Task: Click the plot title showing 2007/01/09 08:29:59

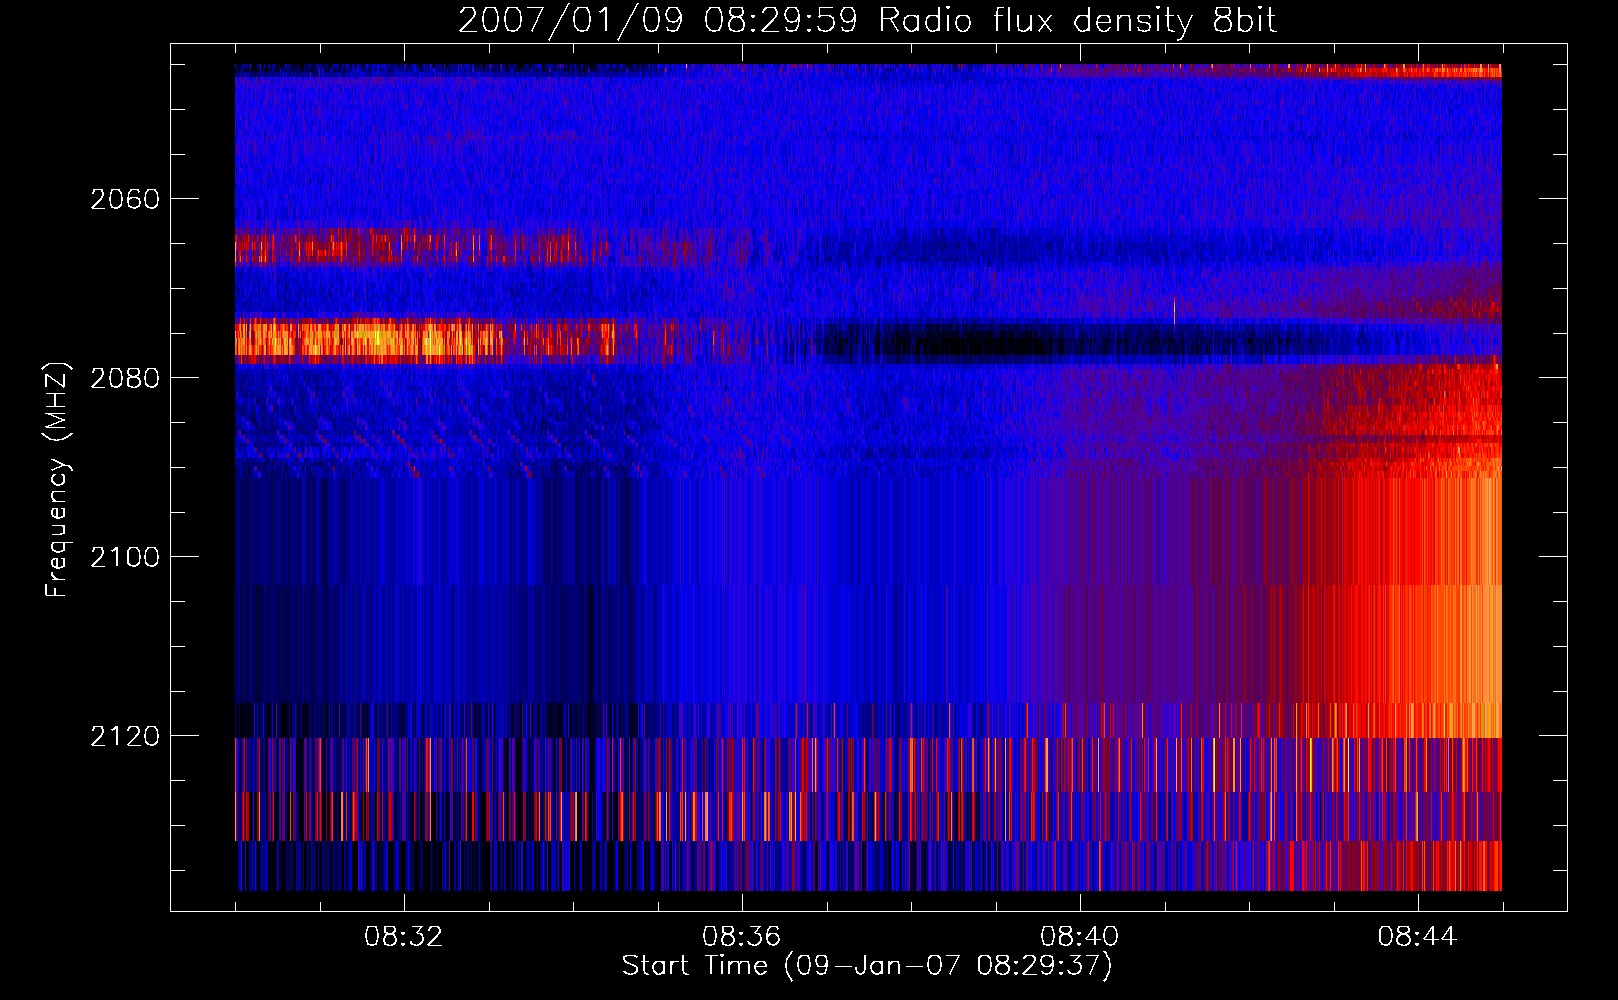Action: (x=867, y=21)
